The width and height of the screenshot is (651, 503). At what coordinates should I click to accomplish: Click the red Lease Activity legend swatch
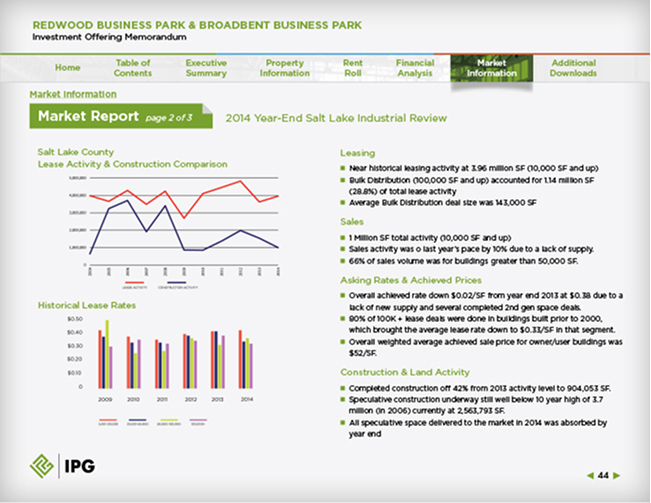[135, 282]
